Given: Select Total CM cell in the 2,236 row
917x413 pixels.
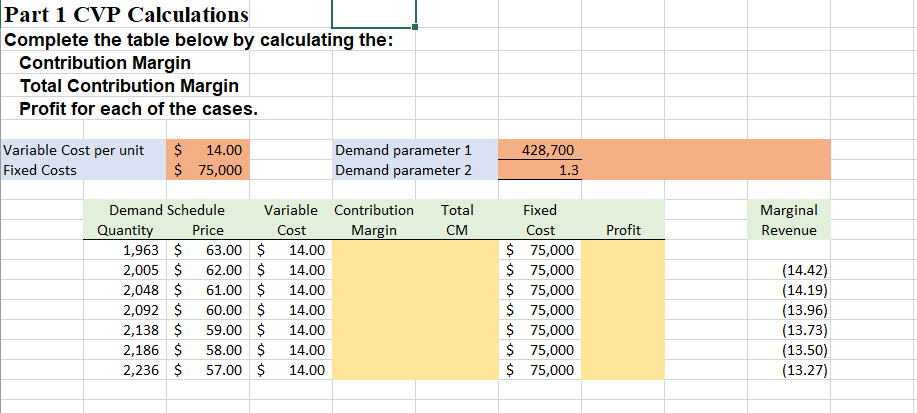Looking at the screenshot, I should click(457, 370).
